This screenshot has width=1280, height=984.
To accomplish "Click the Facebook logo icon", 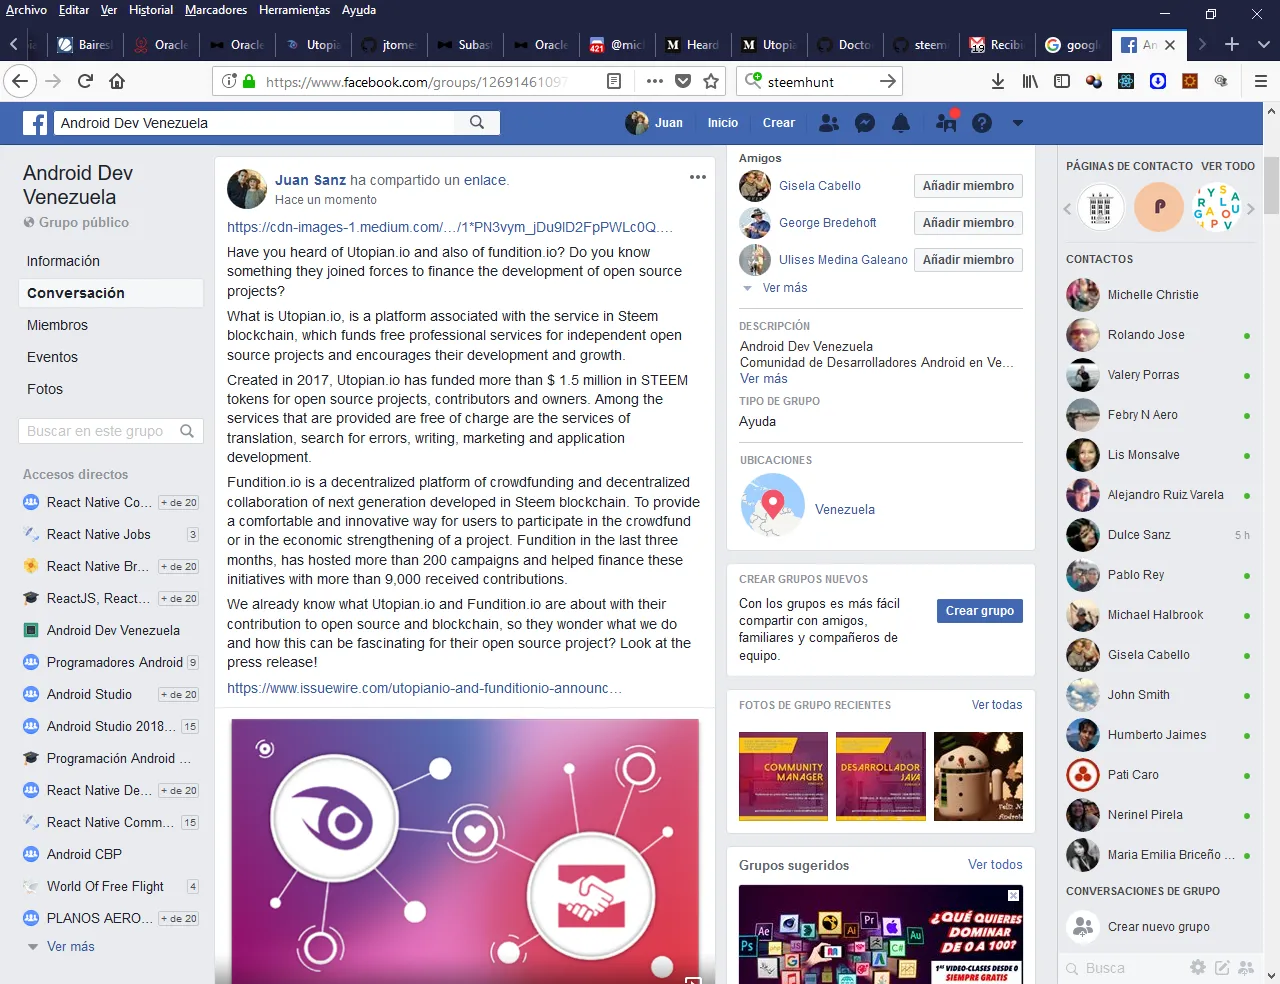I will coord(35,123).
